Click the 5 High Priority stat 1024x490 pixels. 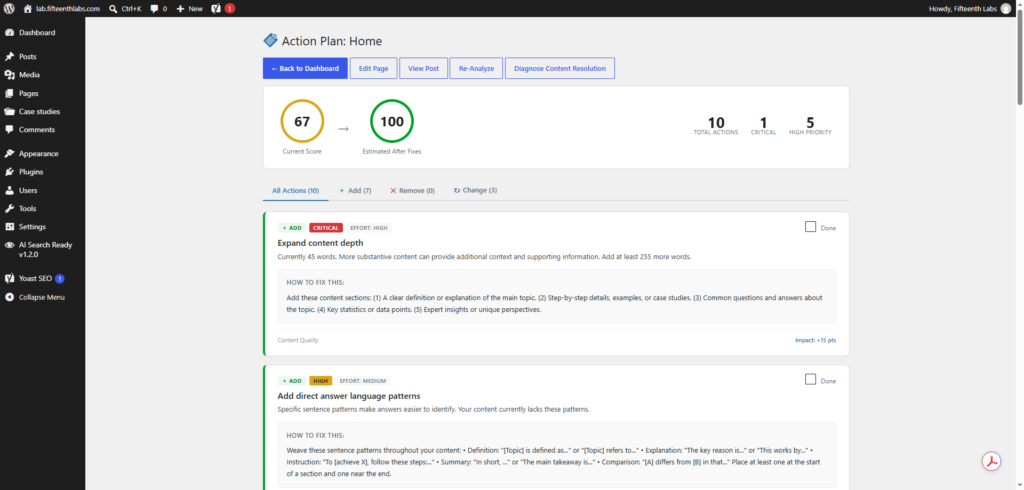pos(810,125)
